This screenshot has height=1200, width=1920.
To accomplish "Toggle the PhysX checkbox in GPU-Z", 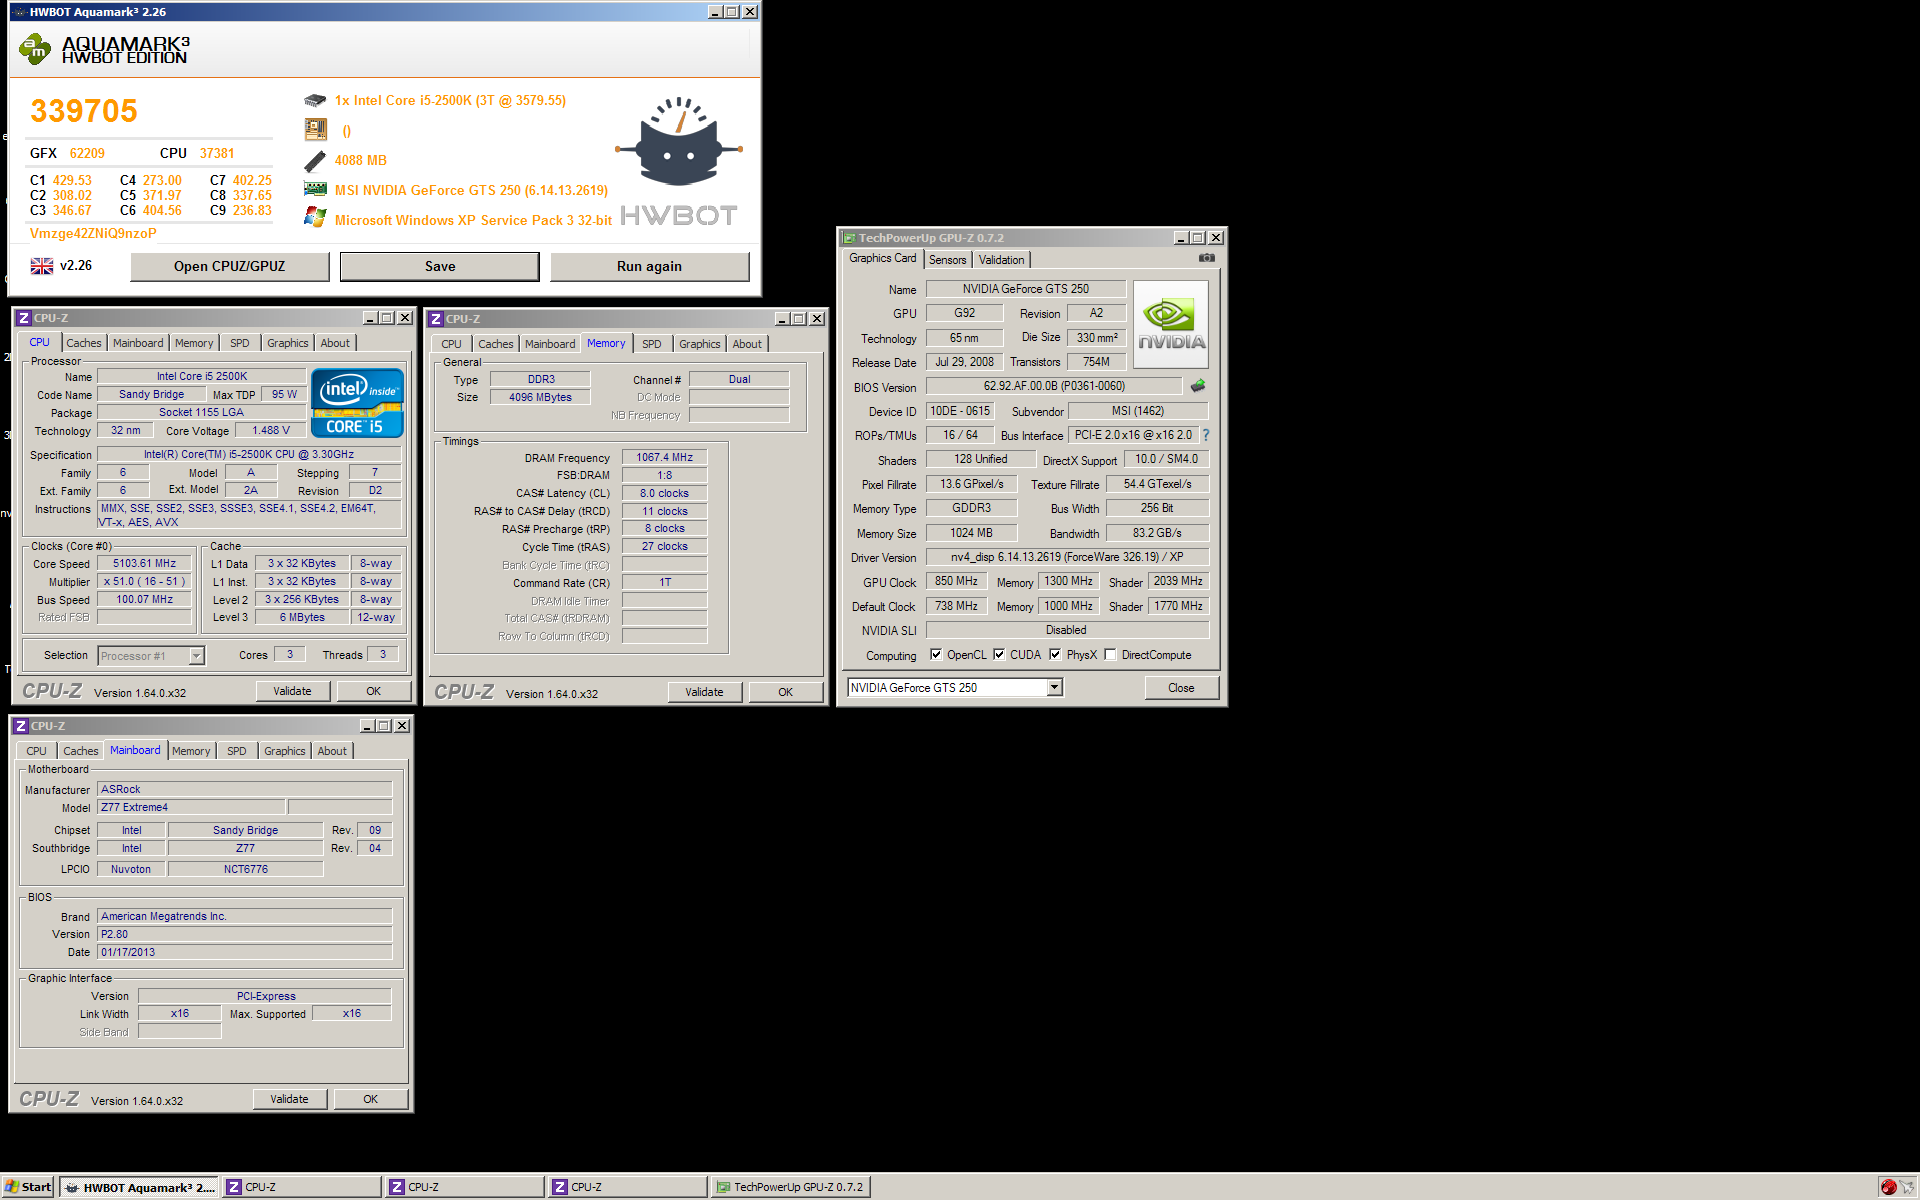I will (x=1055, y=655).
